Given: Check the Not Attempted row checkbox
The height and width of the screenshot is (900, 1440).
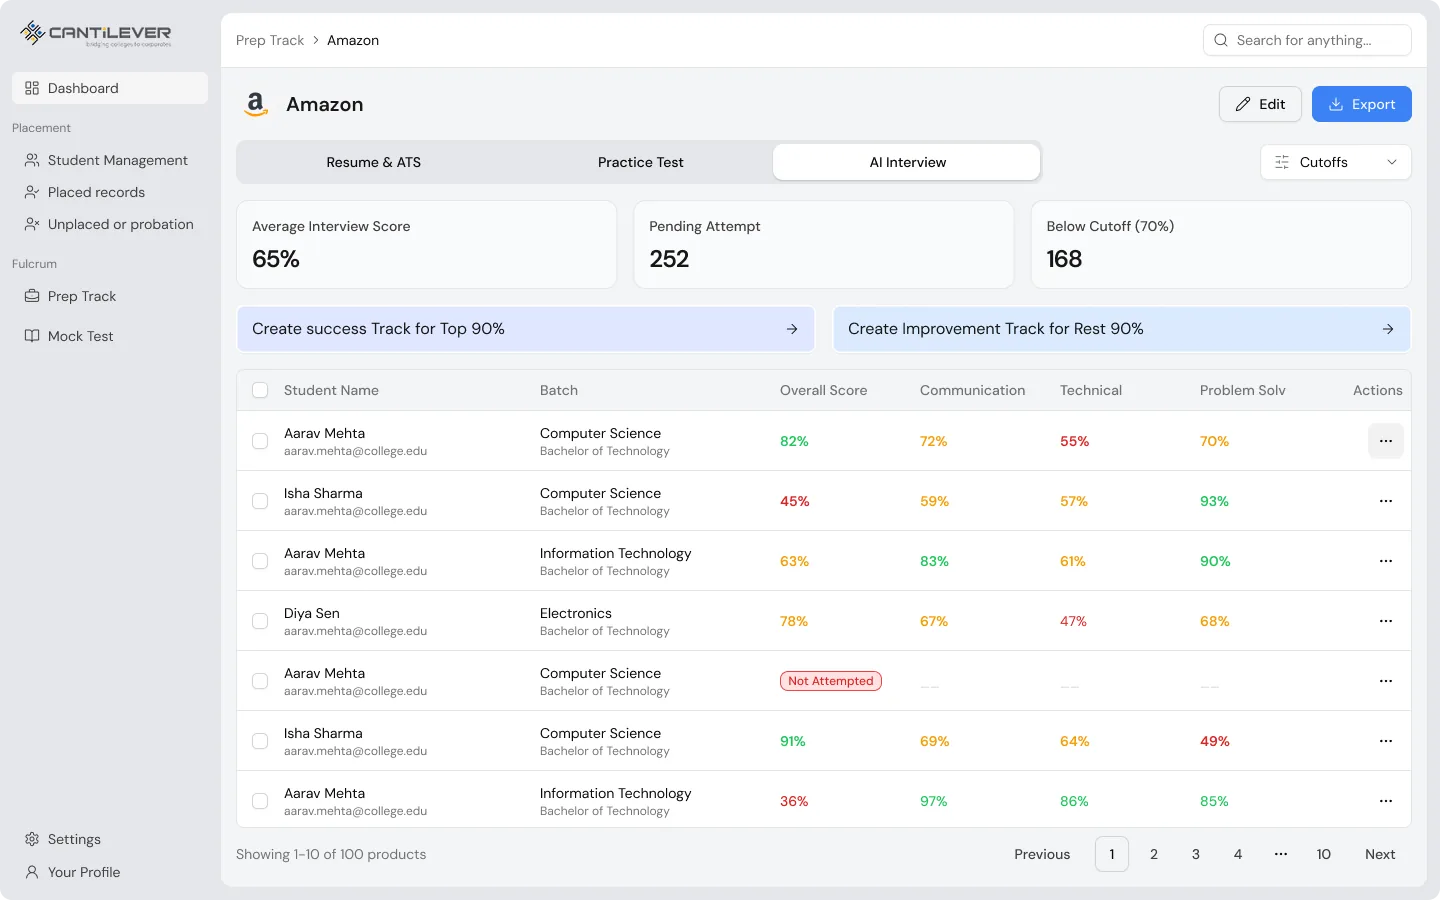Looking at the screenshot, I should [260, 681].
